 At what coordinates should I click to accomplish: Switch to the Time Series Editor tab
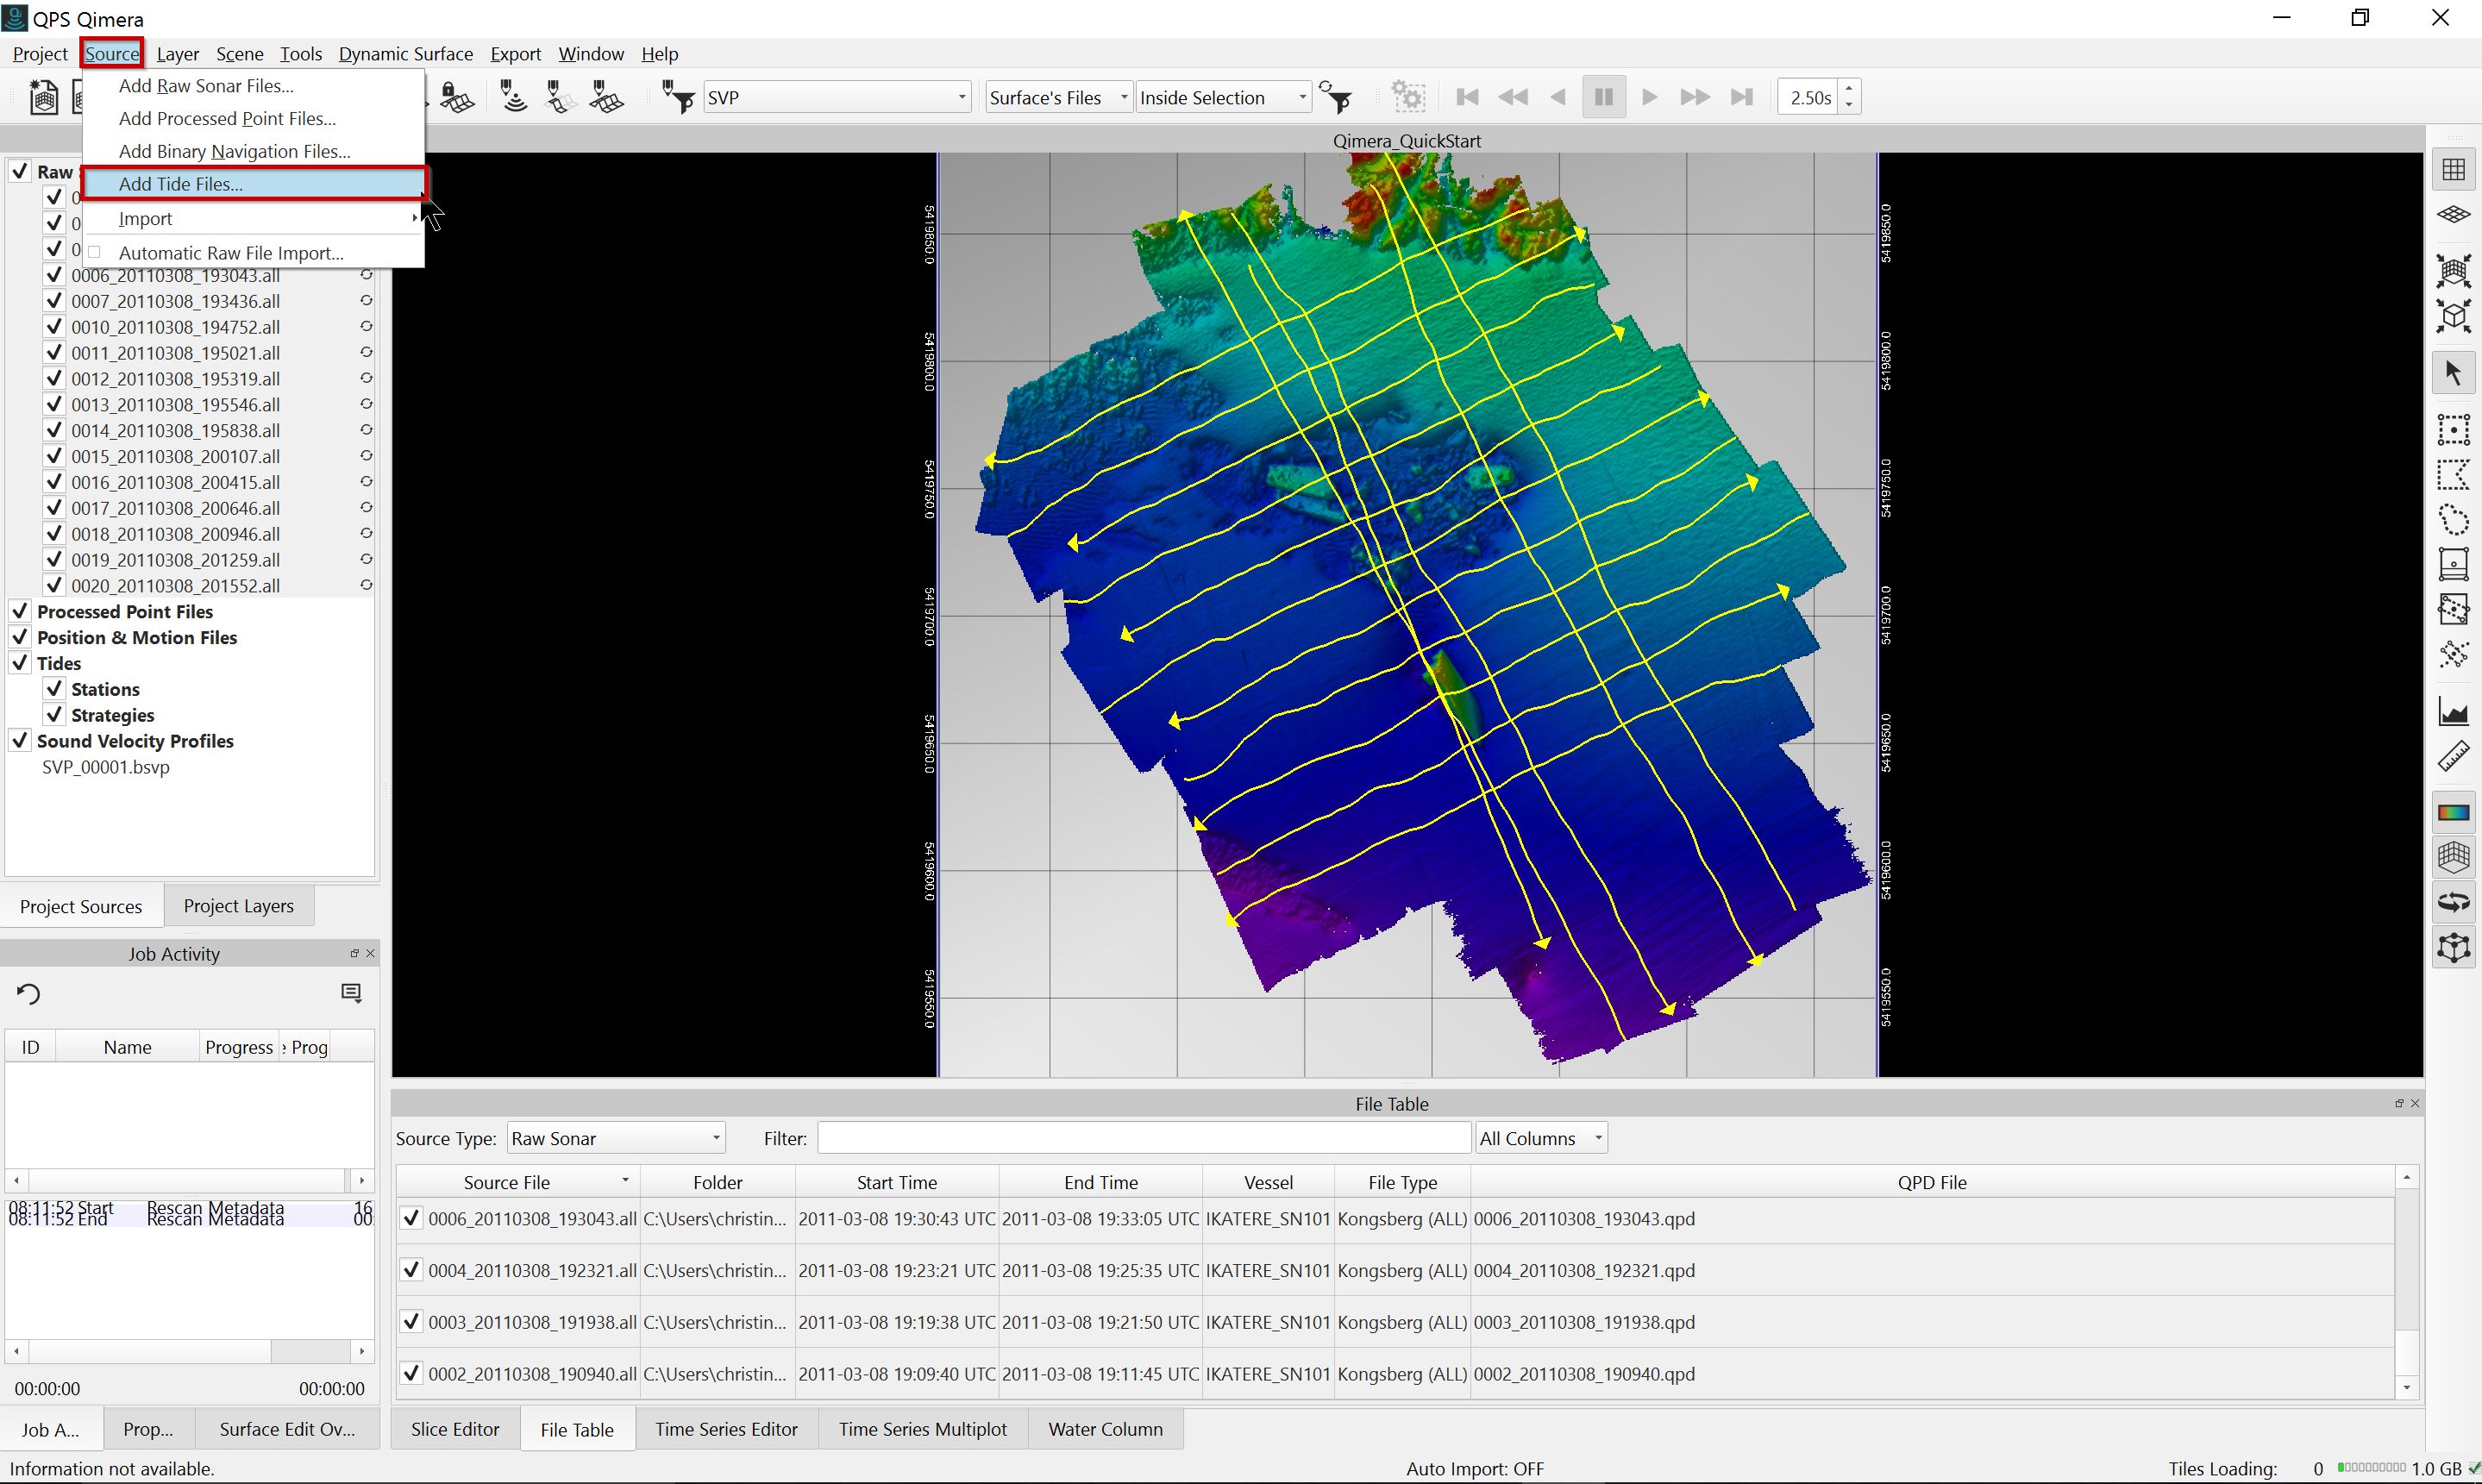tap(726, 1429)
